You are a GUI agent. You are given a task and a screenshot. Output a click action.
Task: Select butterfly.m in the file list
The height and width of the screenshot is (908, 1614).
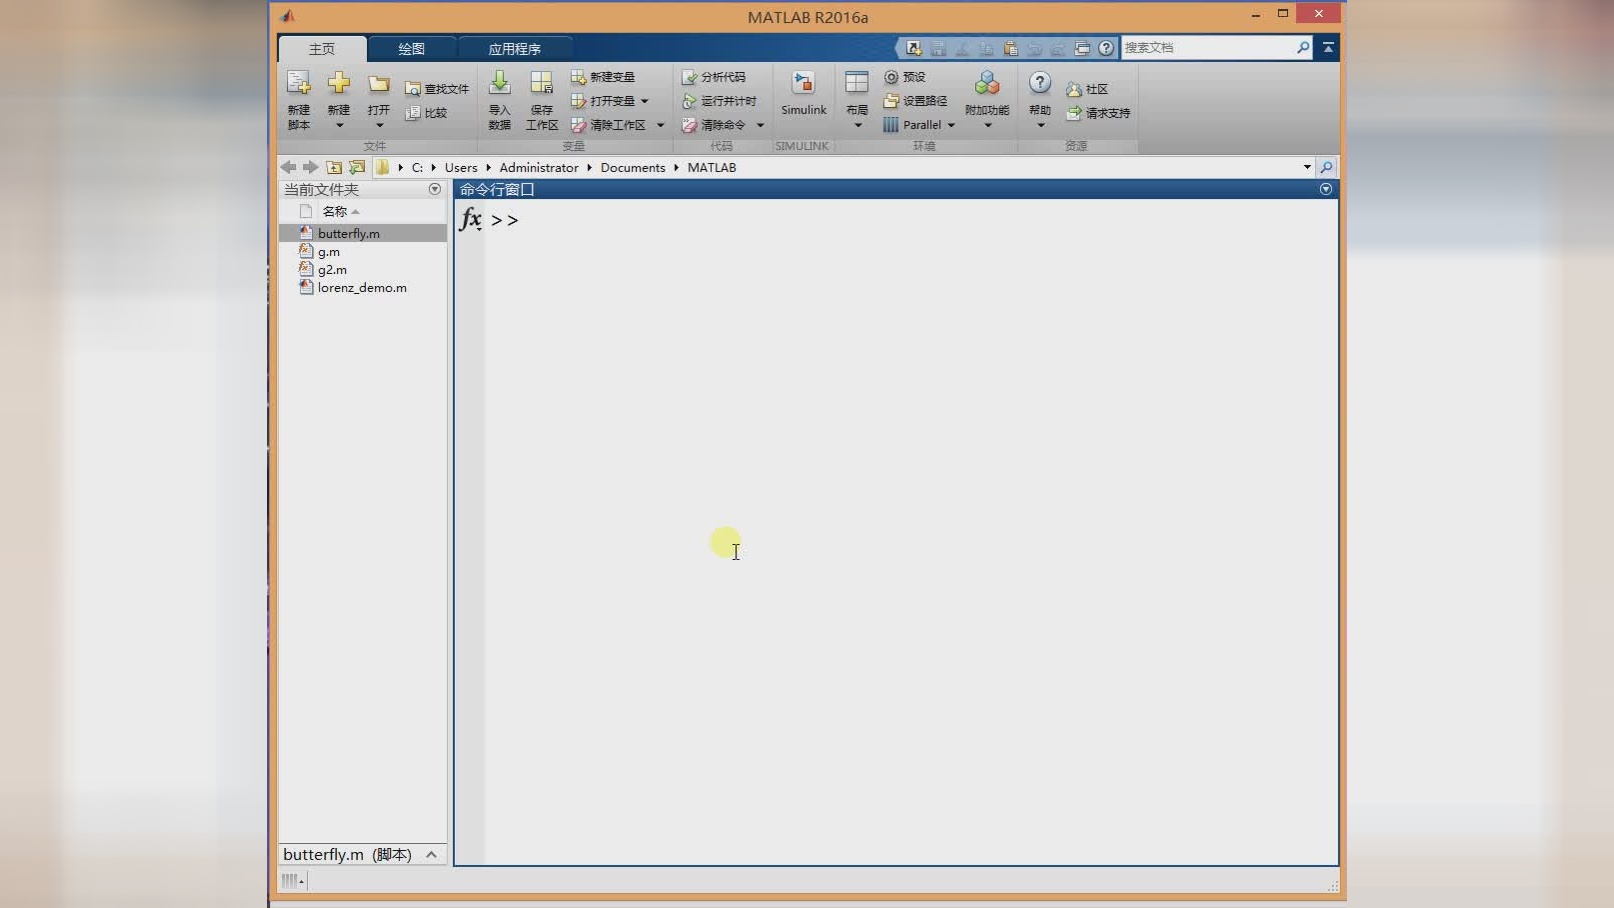(x=363, y=233)
